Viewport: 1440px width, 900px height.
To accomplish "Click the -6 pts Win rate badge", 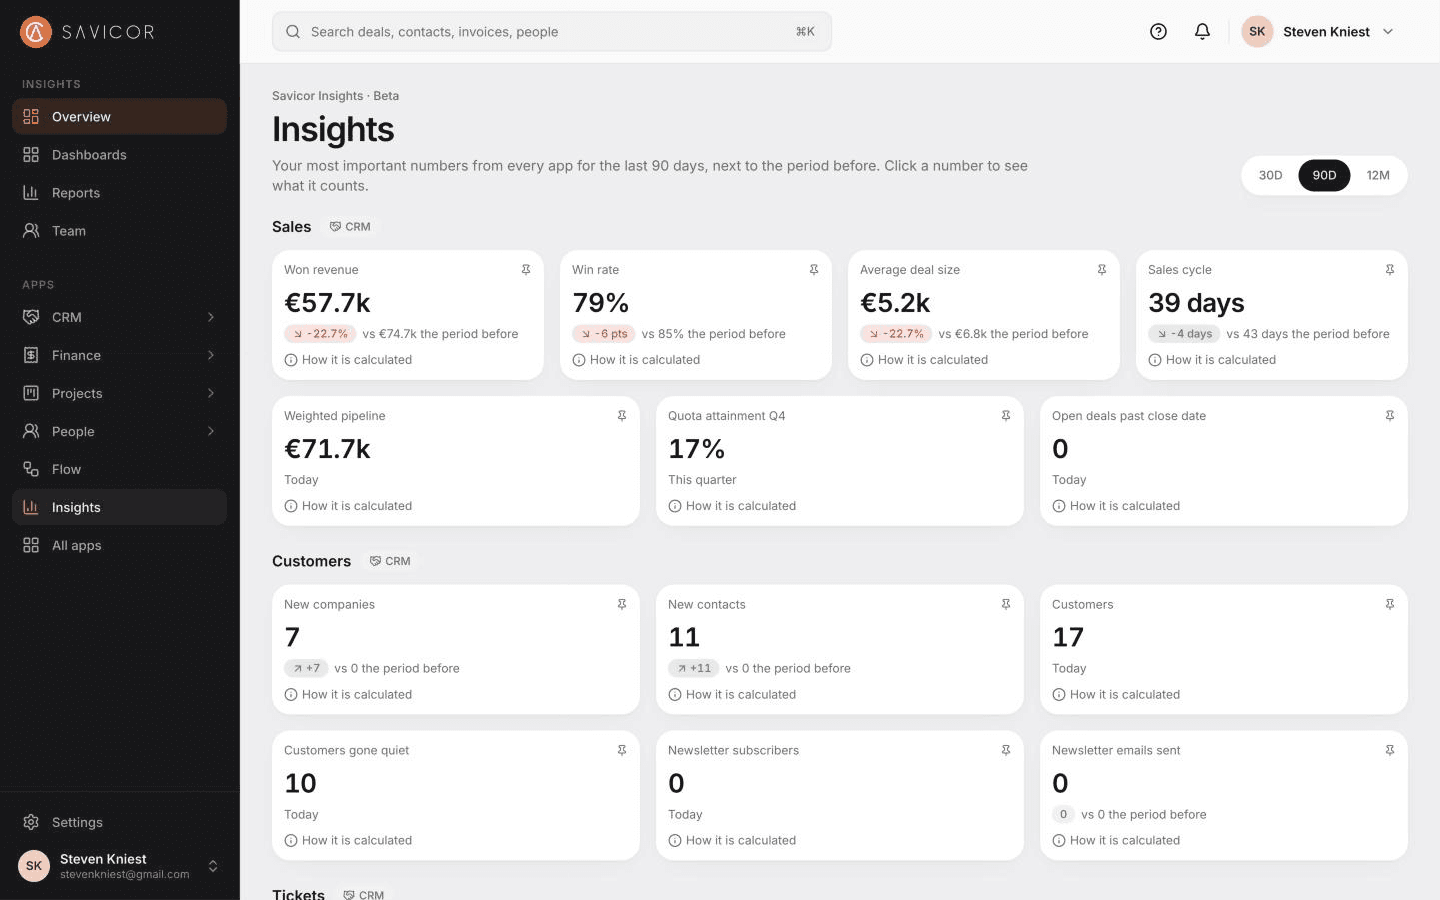I will click(604, 334).
